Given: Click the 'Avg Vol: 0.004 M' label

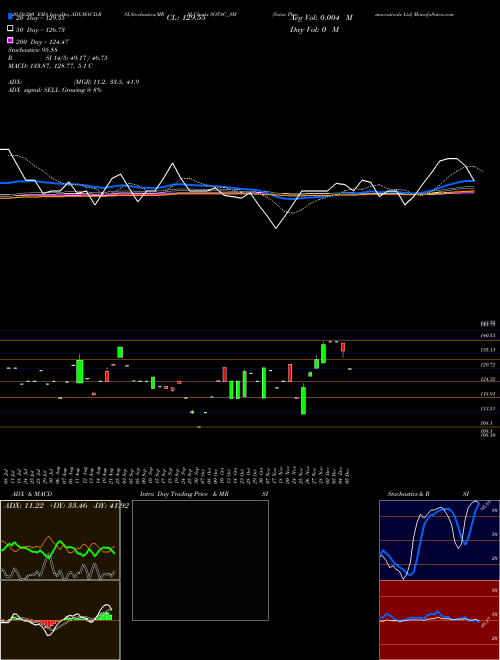Looking at the screenshot, I should click(x=322, y=18).
